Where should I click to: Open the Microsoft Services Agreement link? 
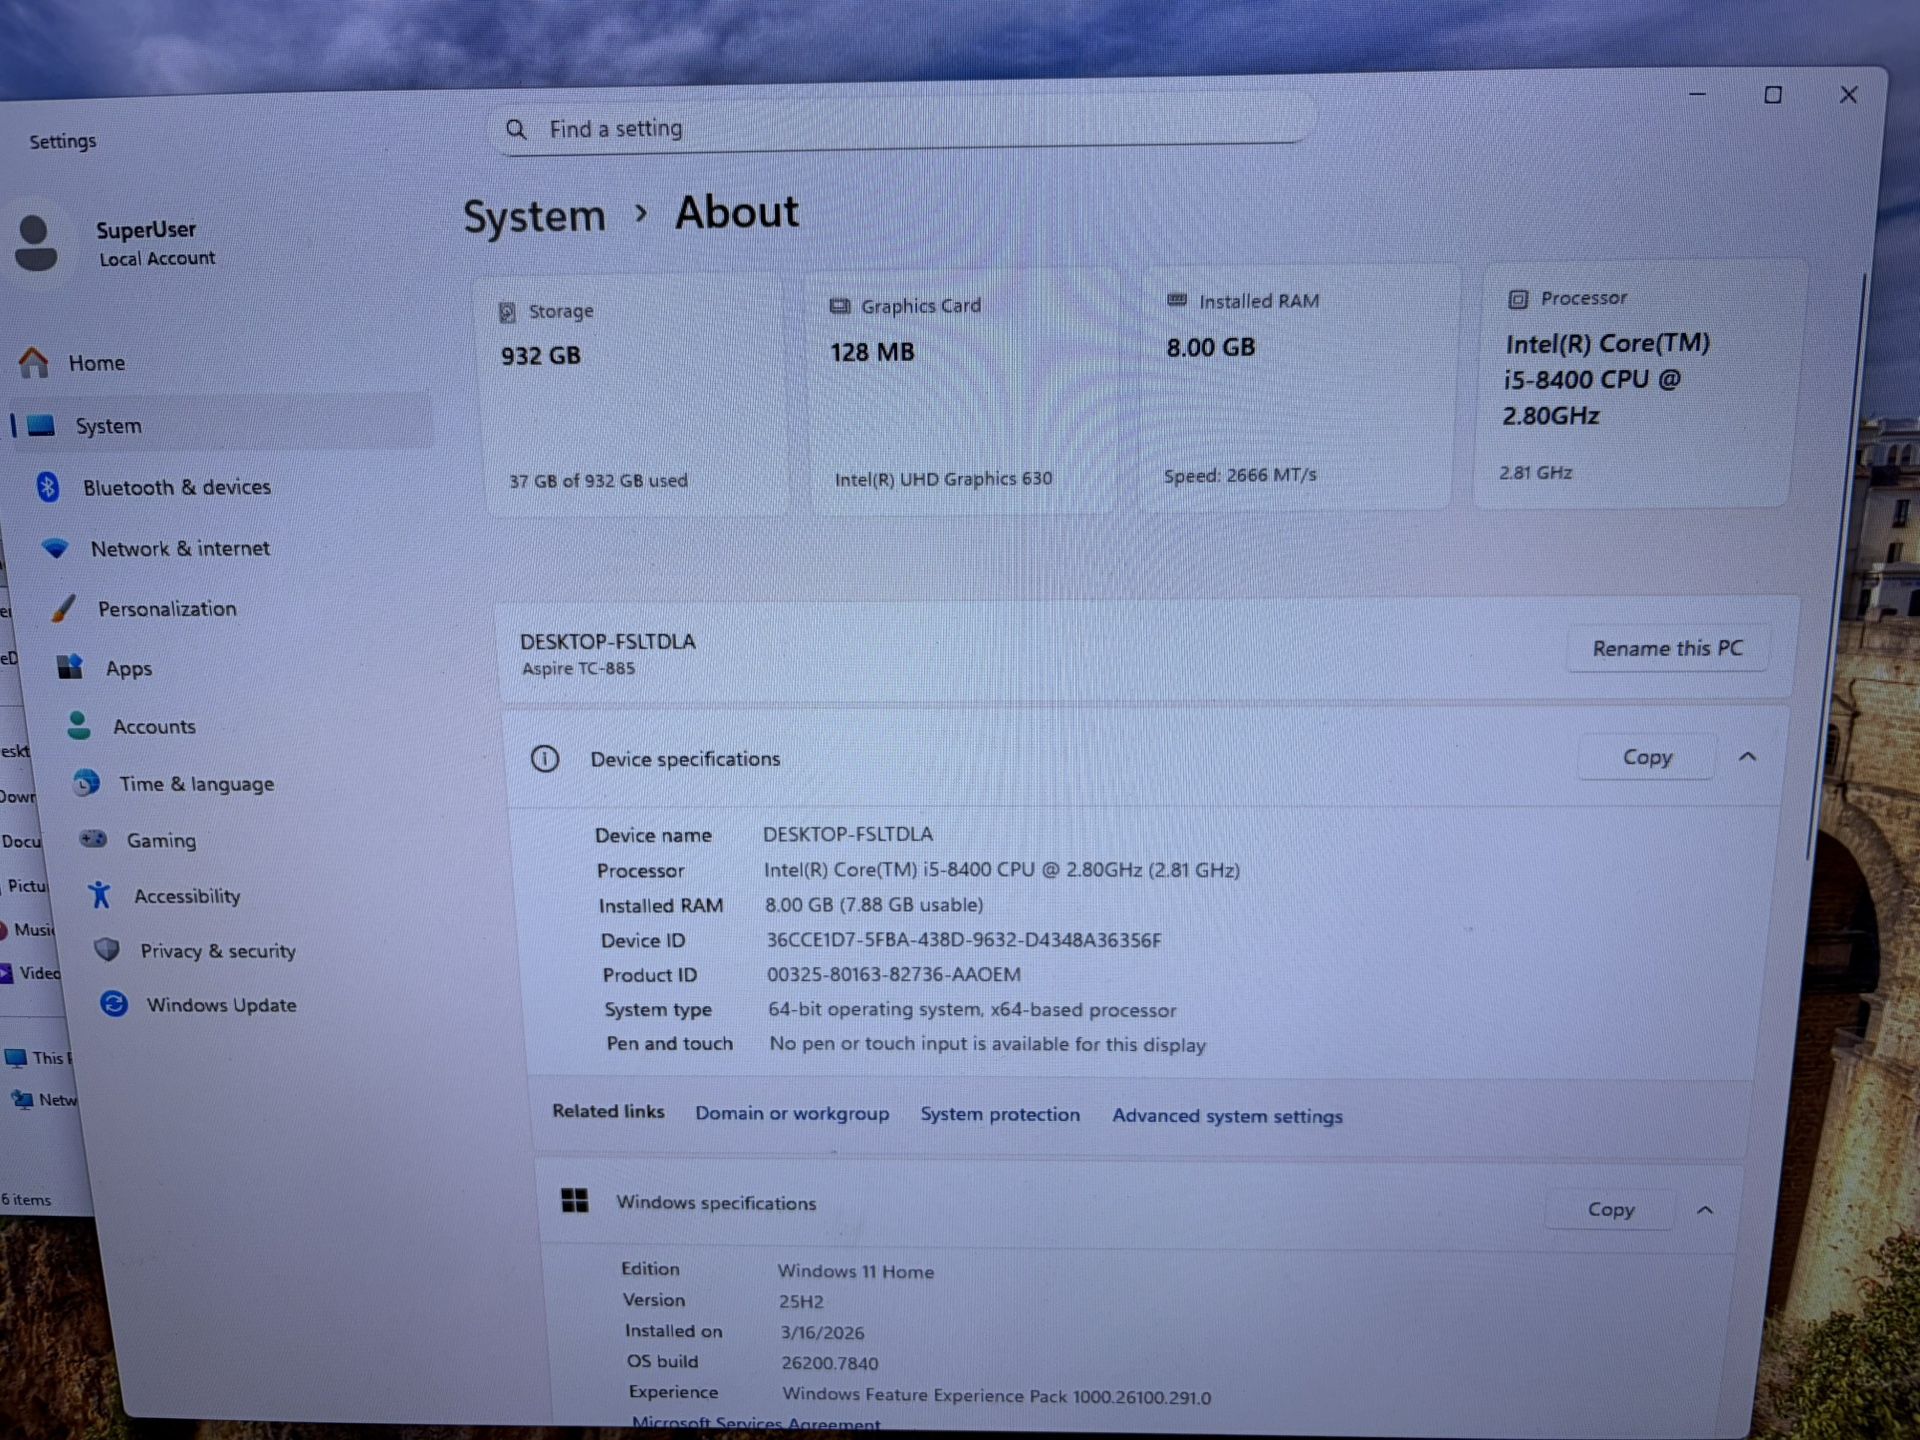click(756, 1424)
